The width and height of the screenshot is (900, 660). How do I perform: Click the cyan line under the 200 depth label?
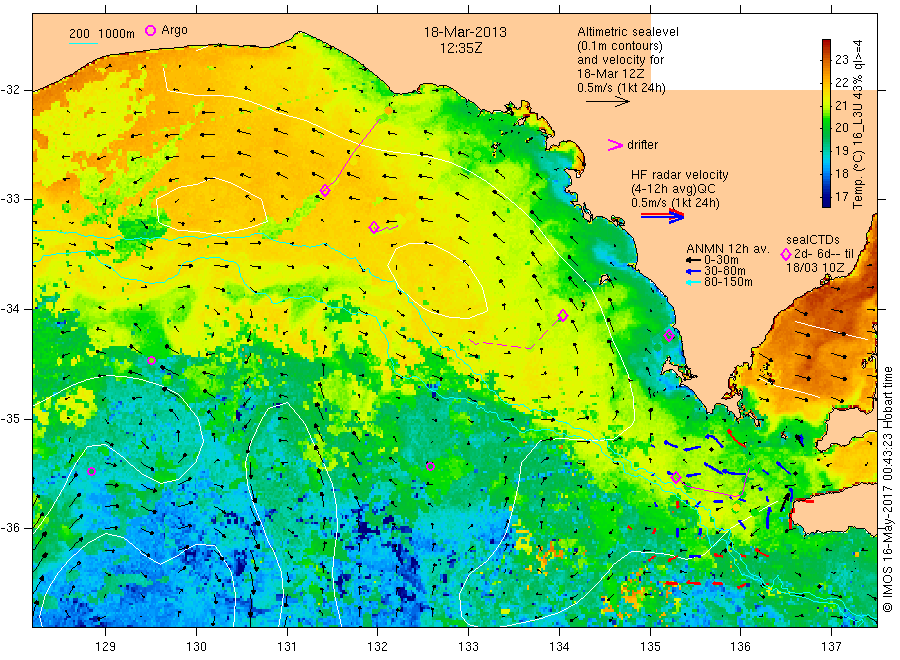click(83, 42)
